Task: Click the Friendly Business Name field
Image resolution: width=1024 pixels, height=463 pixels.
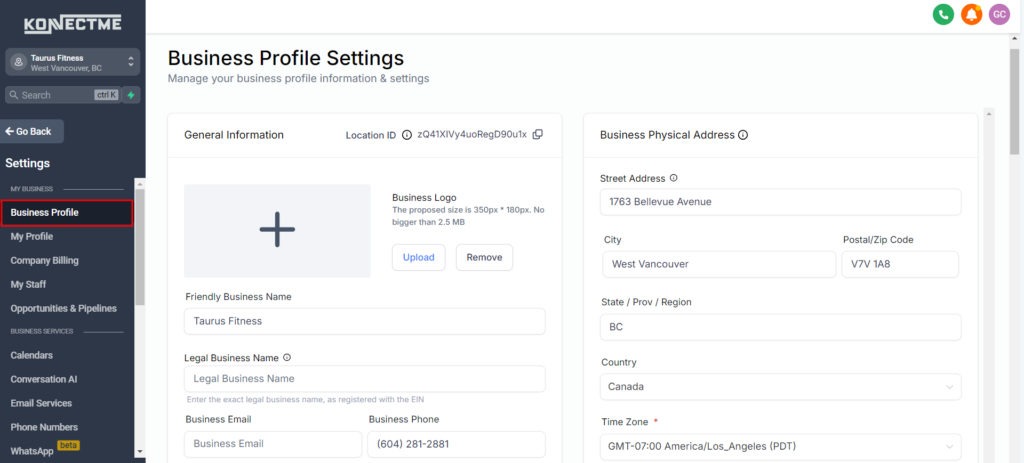Action: 364,321
